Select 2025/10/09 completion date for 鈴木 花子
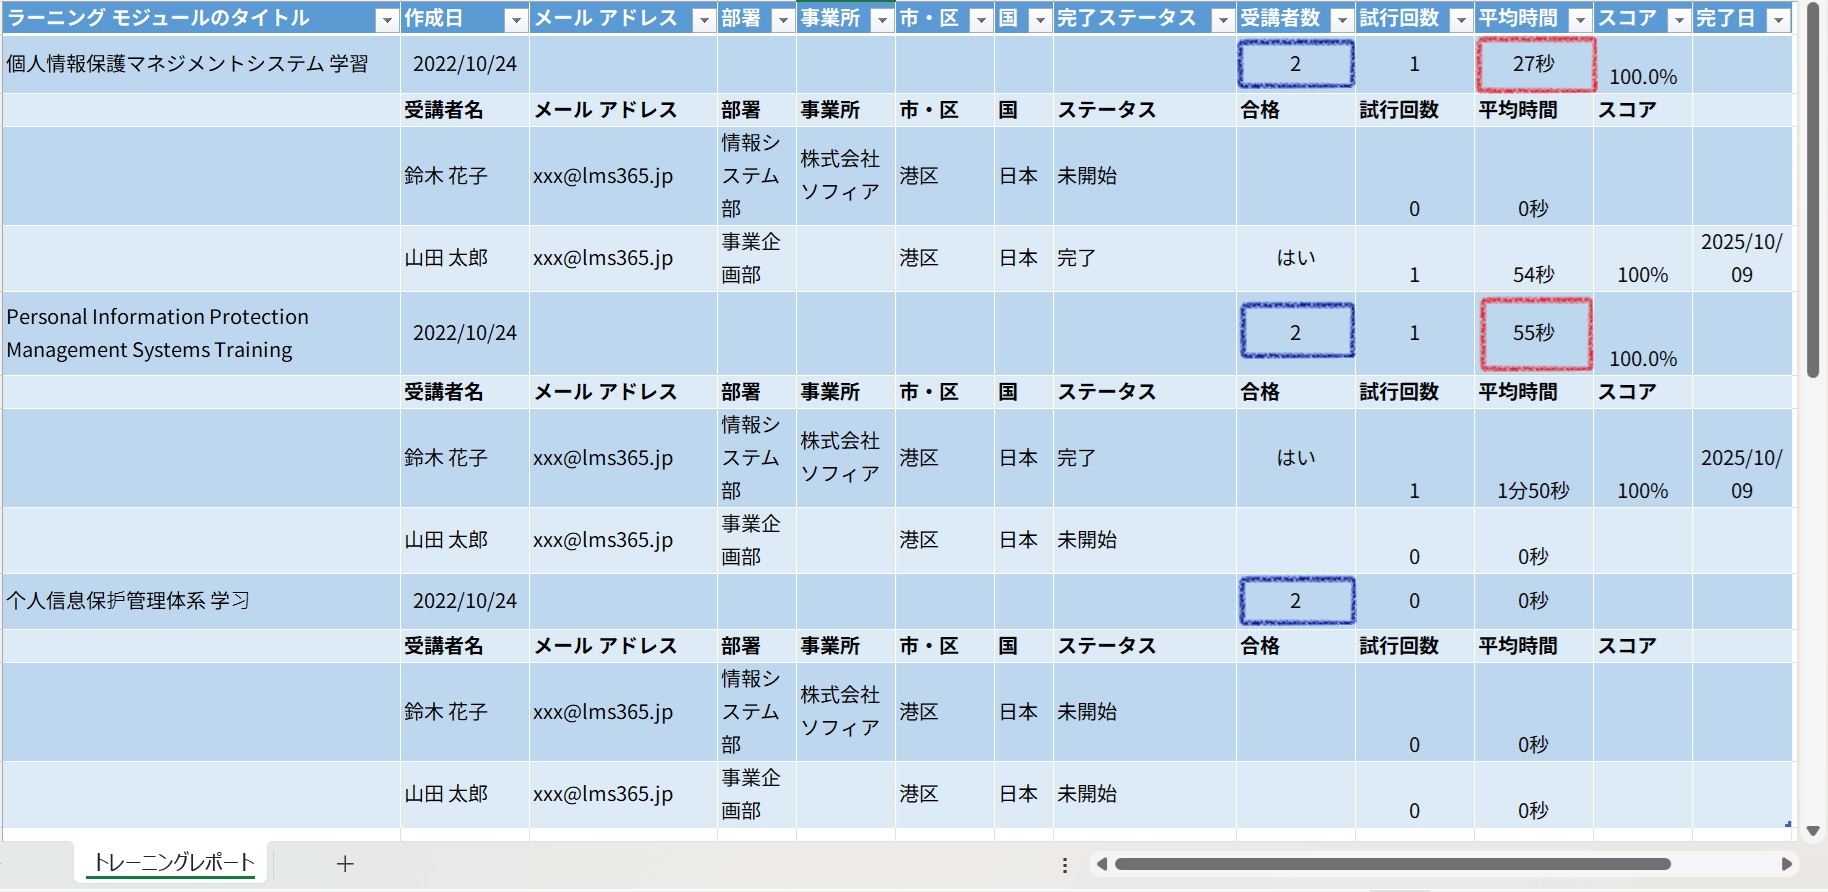Screen dimensions: 1828x892 pyautogui.click(x=1742, y=458)
